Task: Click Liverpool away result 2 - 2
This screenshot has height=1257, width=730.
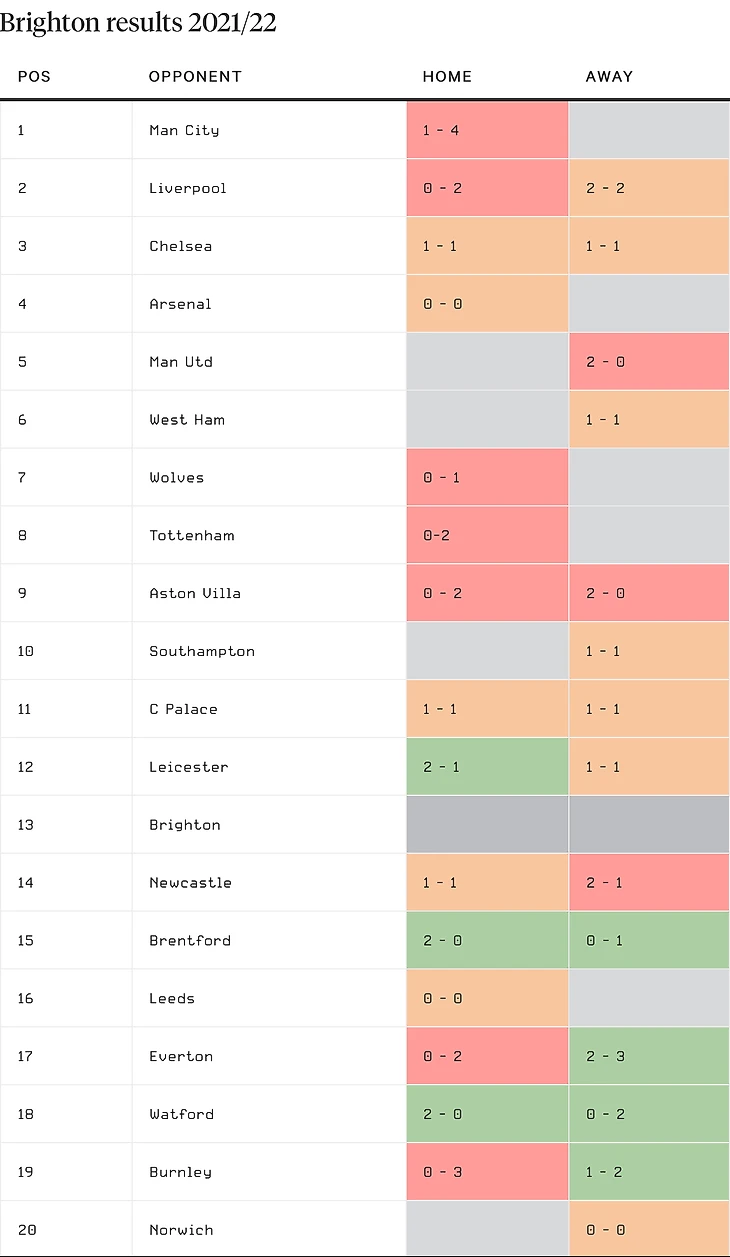Action: coord(605,188)
